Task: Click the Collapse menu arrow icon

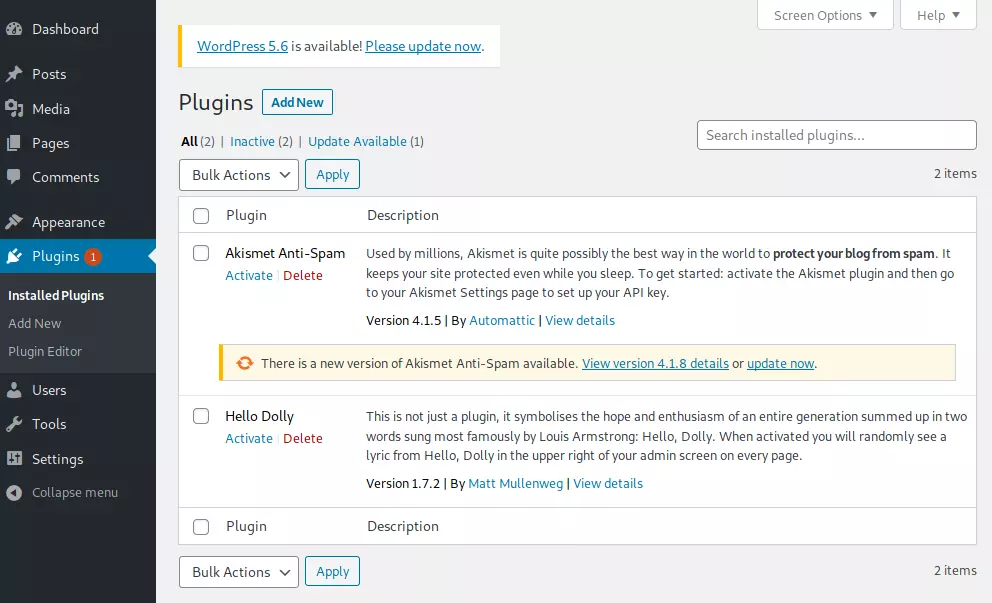Action: 14,492
